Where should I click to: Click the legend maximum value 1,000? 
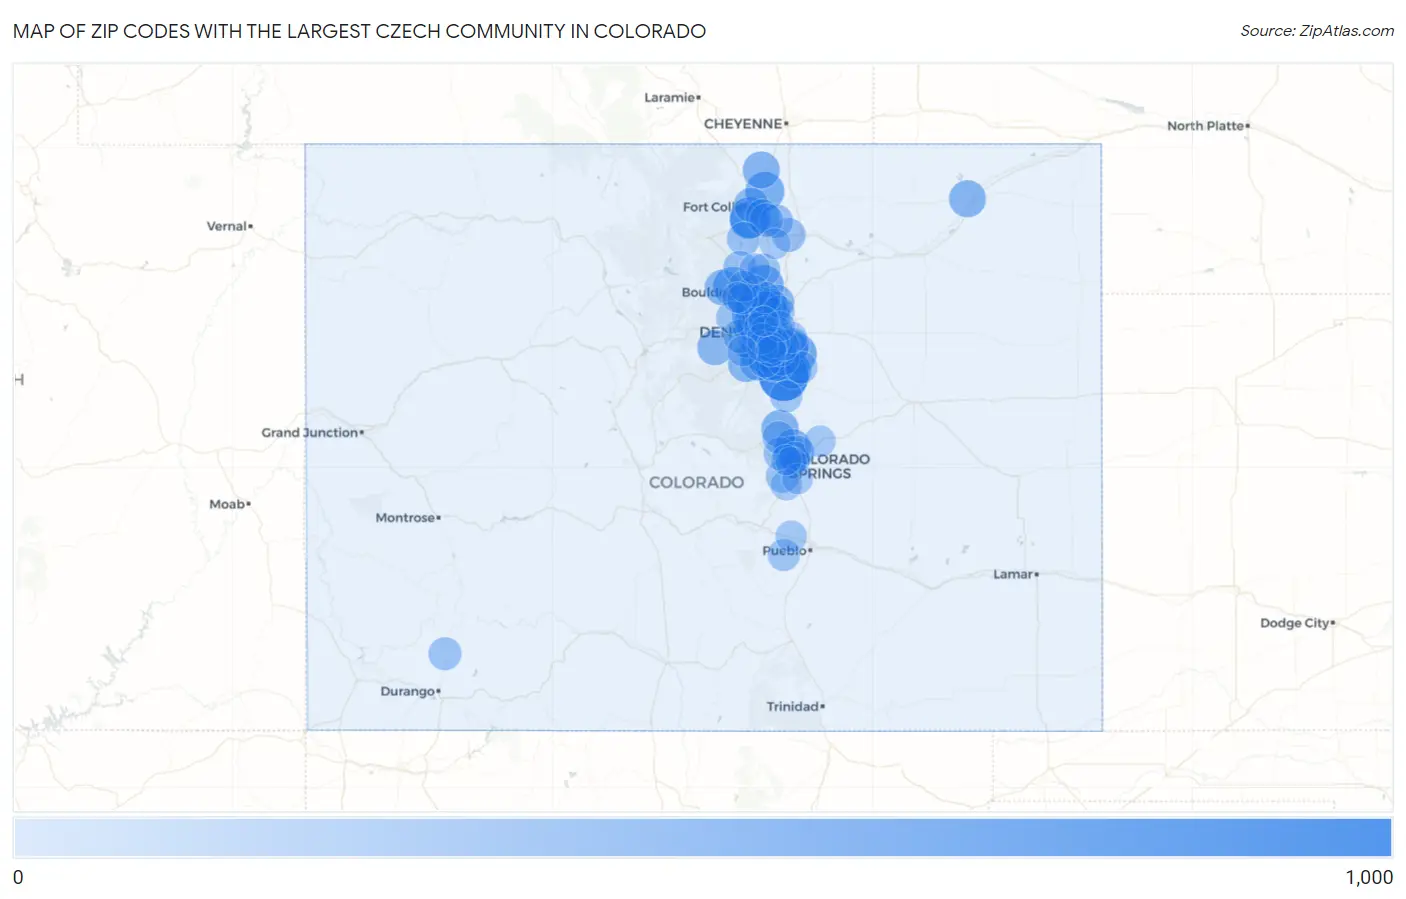1369,878
